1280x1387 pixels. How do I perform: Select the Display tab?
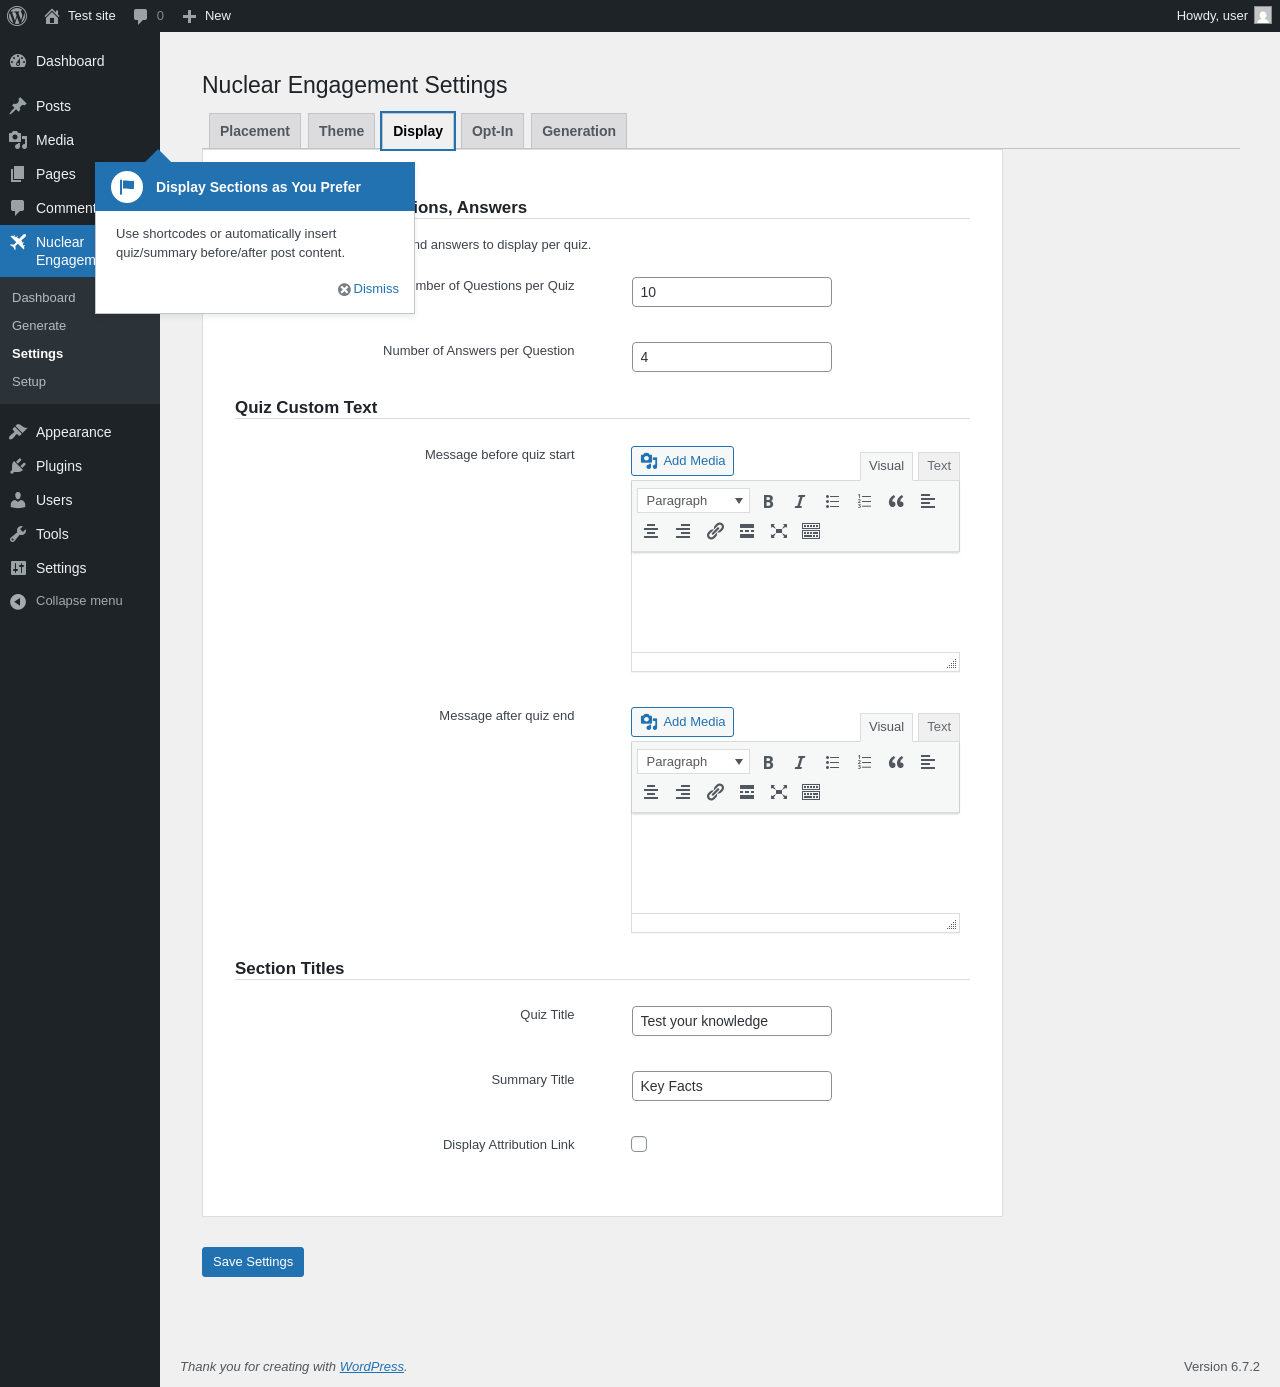click(418, 131)
